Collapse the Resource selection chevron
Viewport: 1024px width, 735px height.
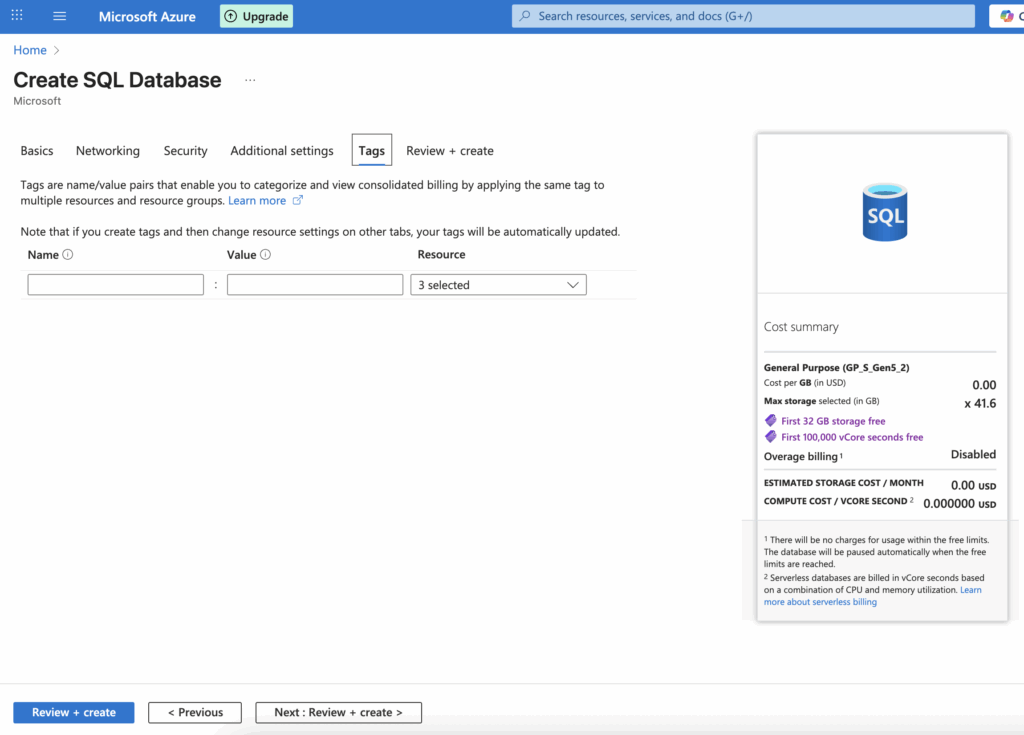point(572,284)
